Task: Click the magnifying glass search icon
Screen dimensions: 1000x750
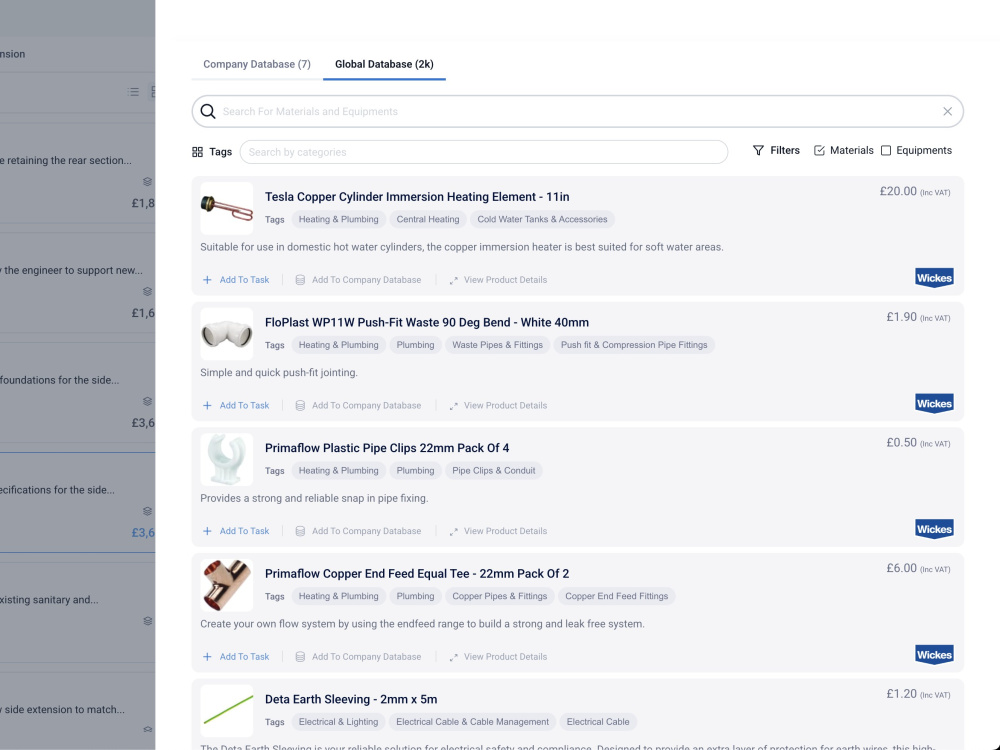Action: tap(208, 112)
